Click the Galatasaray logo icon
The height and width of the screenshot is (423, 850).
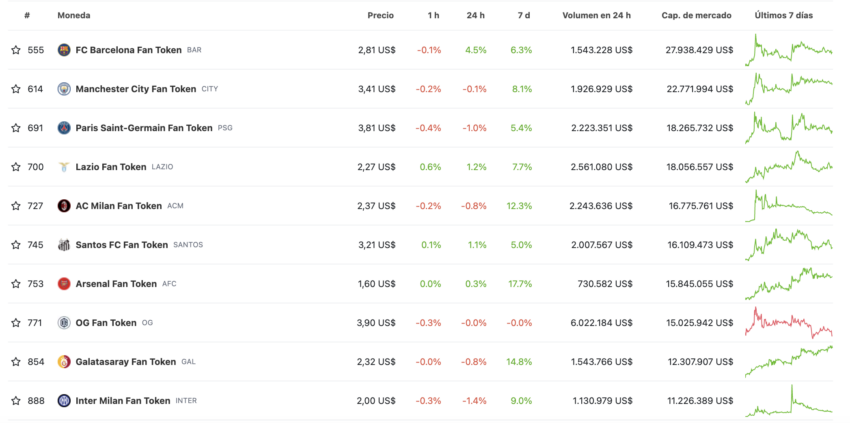64,362
